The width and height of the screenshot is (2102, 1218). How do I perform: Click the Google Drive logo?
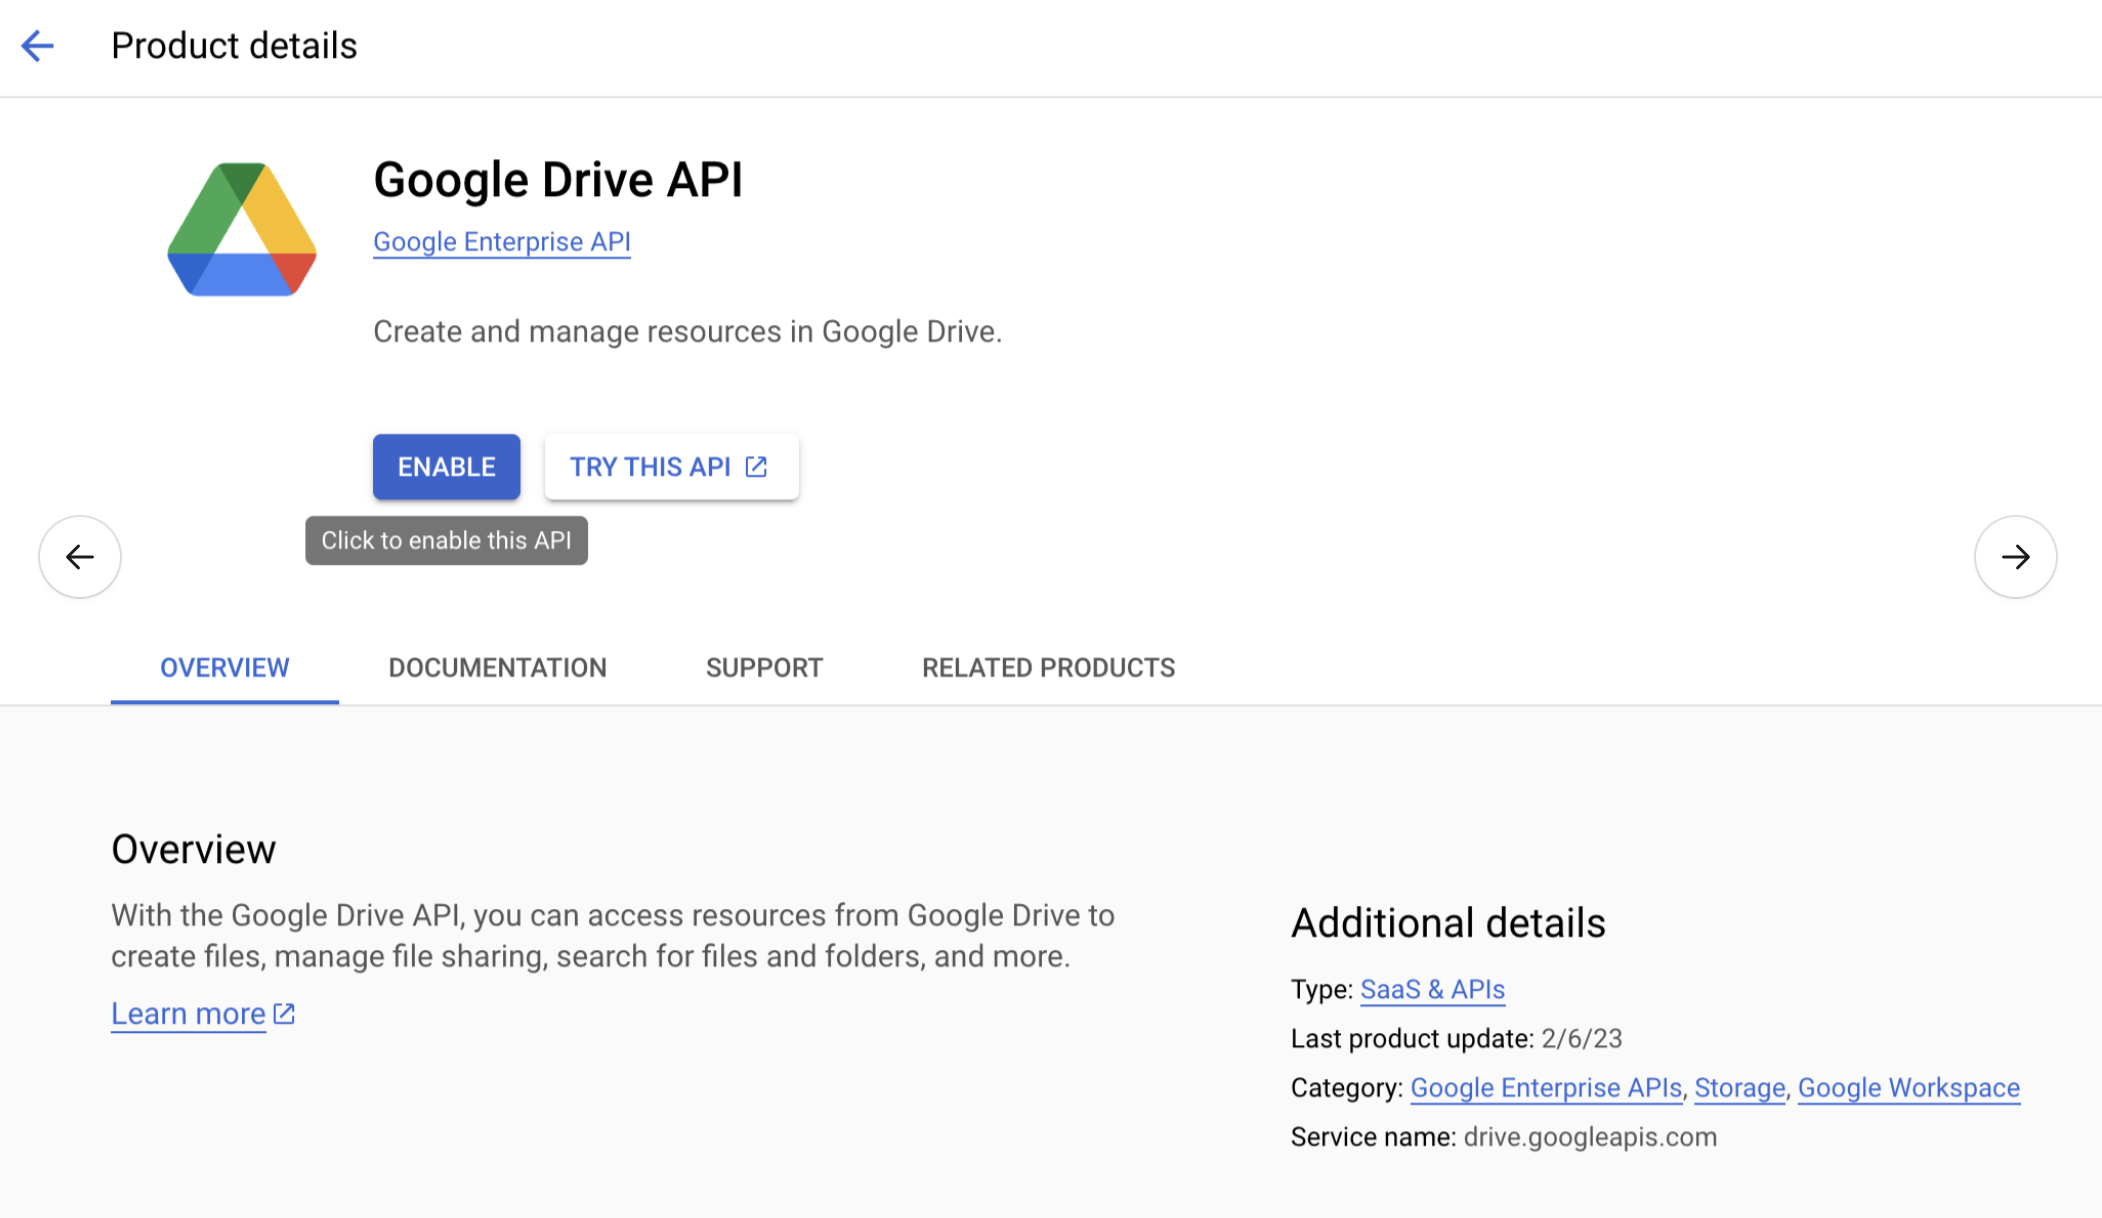point(242,229)
